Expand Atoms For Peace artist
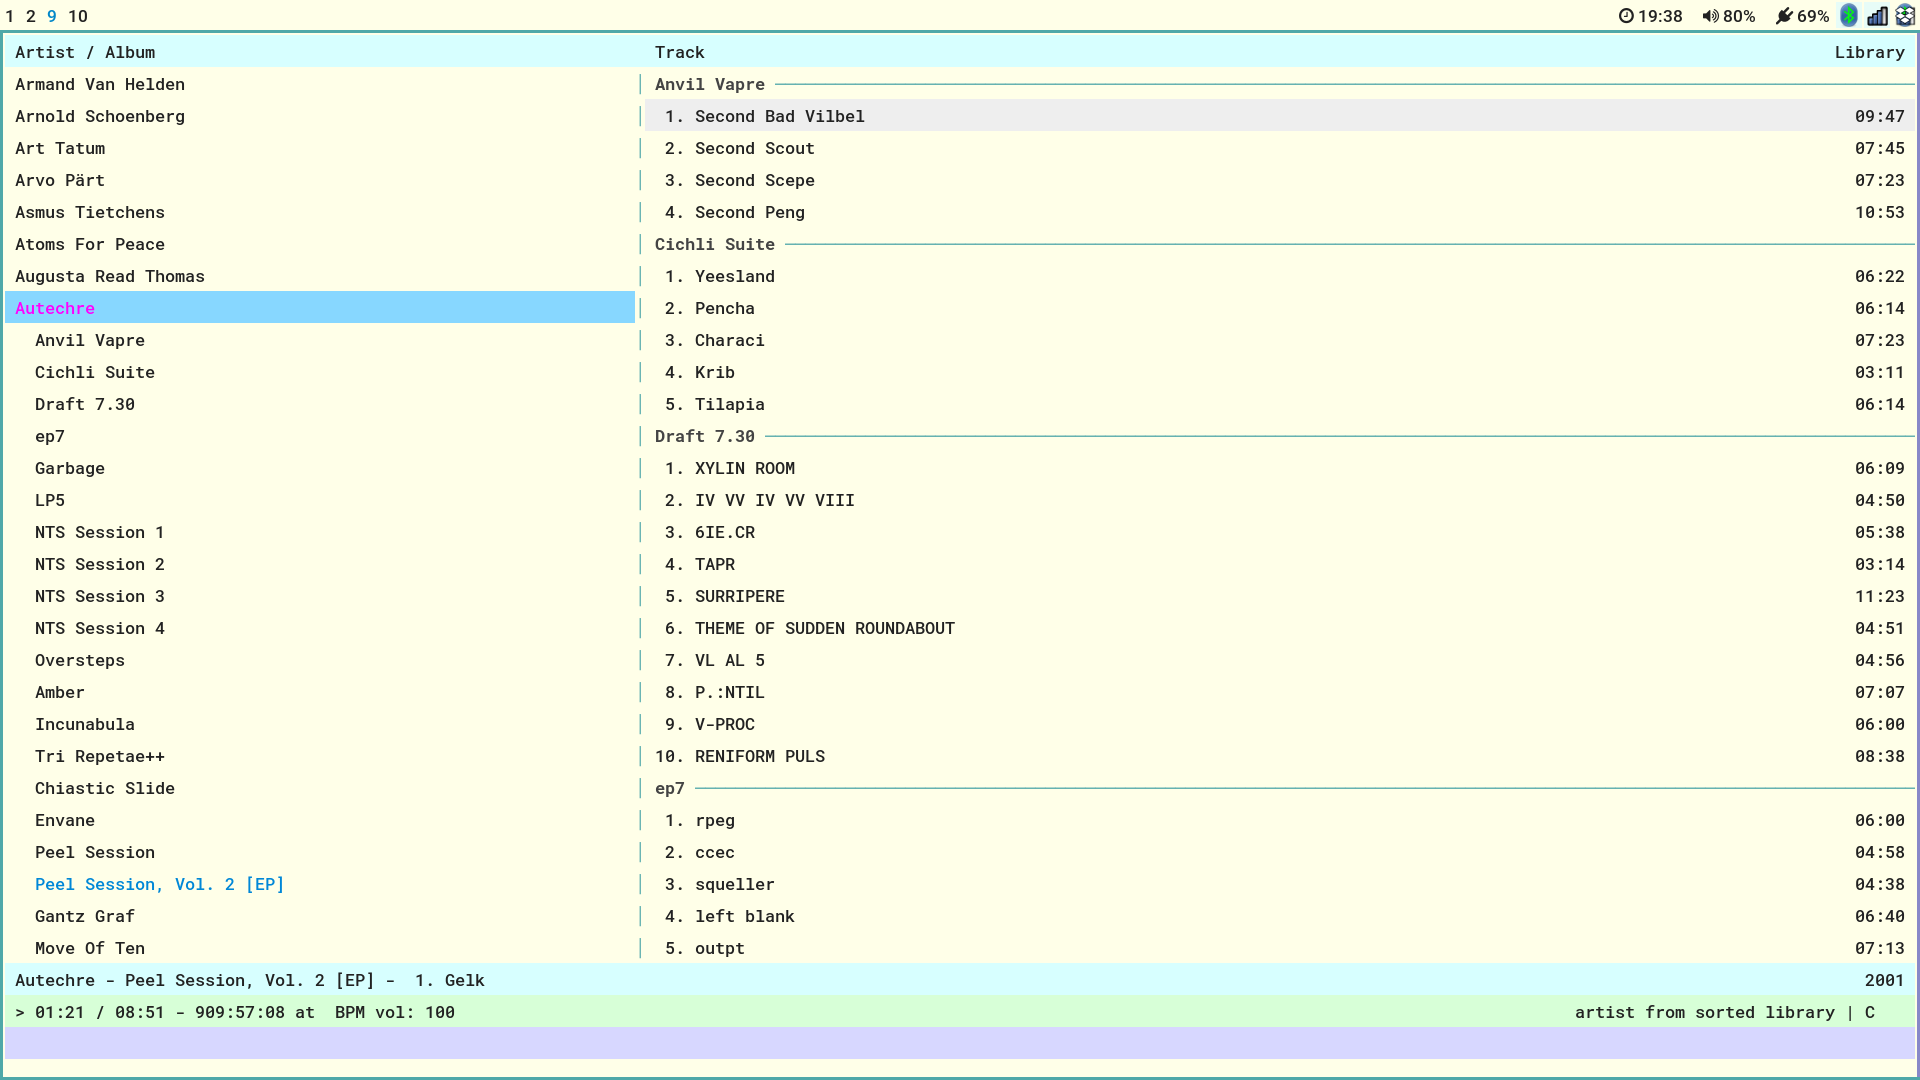 pos(90,244)
